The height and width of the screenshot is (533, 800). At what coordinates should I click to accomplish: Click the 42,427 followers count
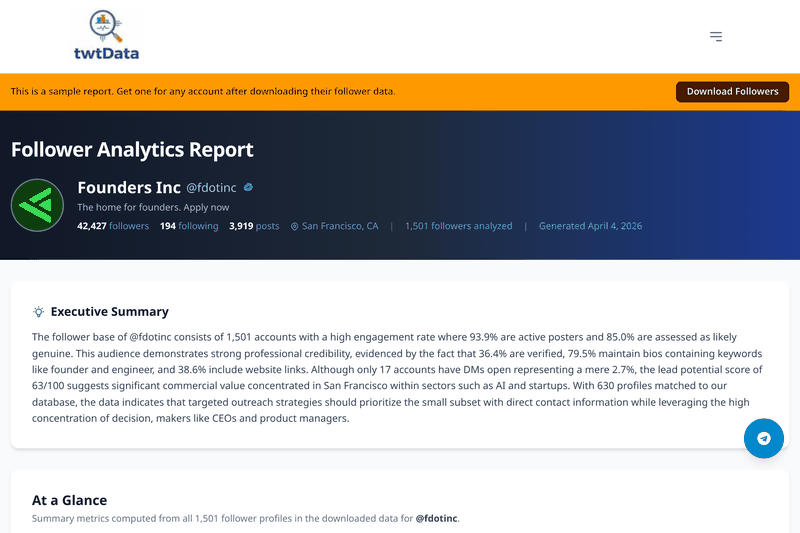(113, 226)
